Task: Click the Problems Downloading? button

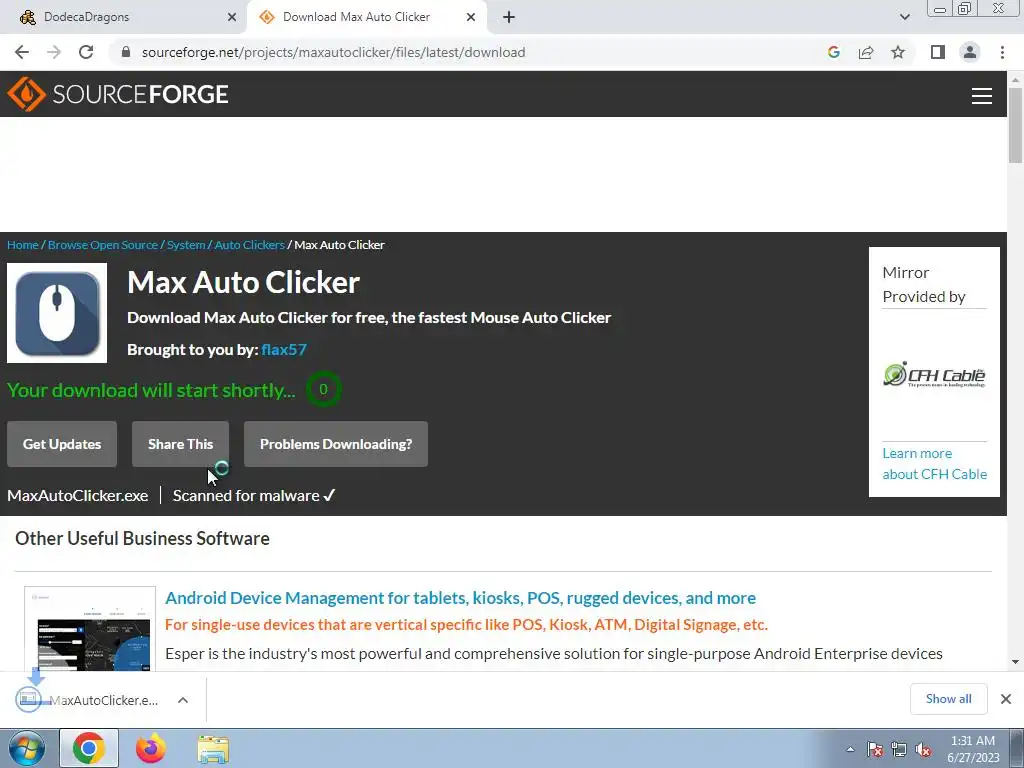Action: click(x=336, y=444)
